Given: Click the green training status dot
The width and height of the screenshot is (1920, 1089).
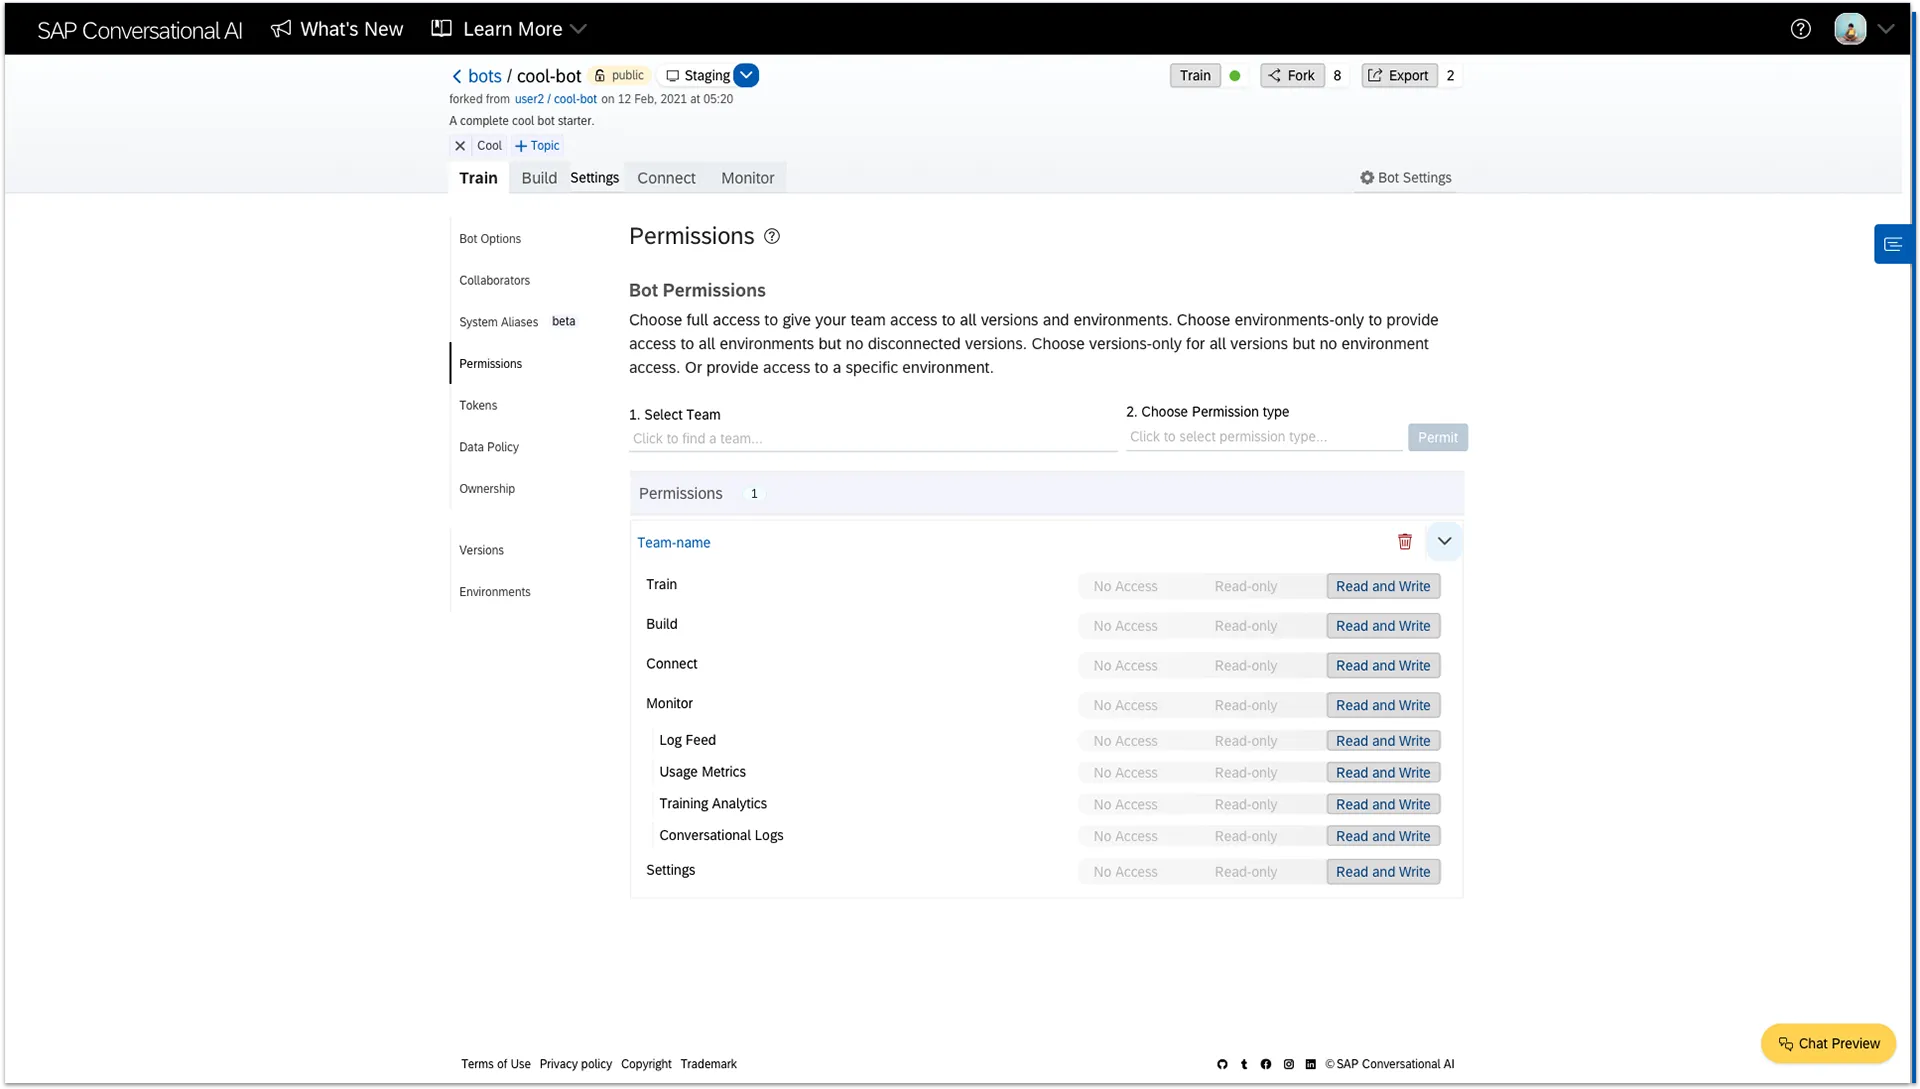Looking at the screenshot, I should [x=1235, y=76].
